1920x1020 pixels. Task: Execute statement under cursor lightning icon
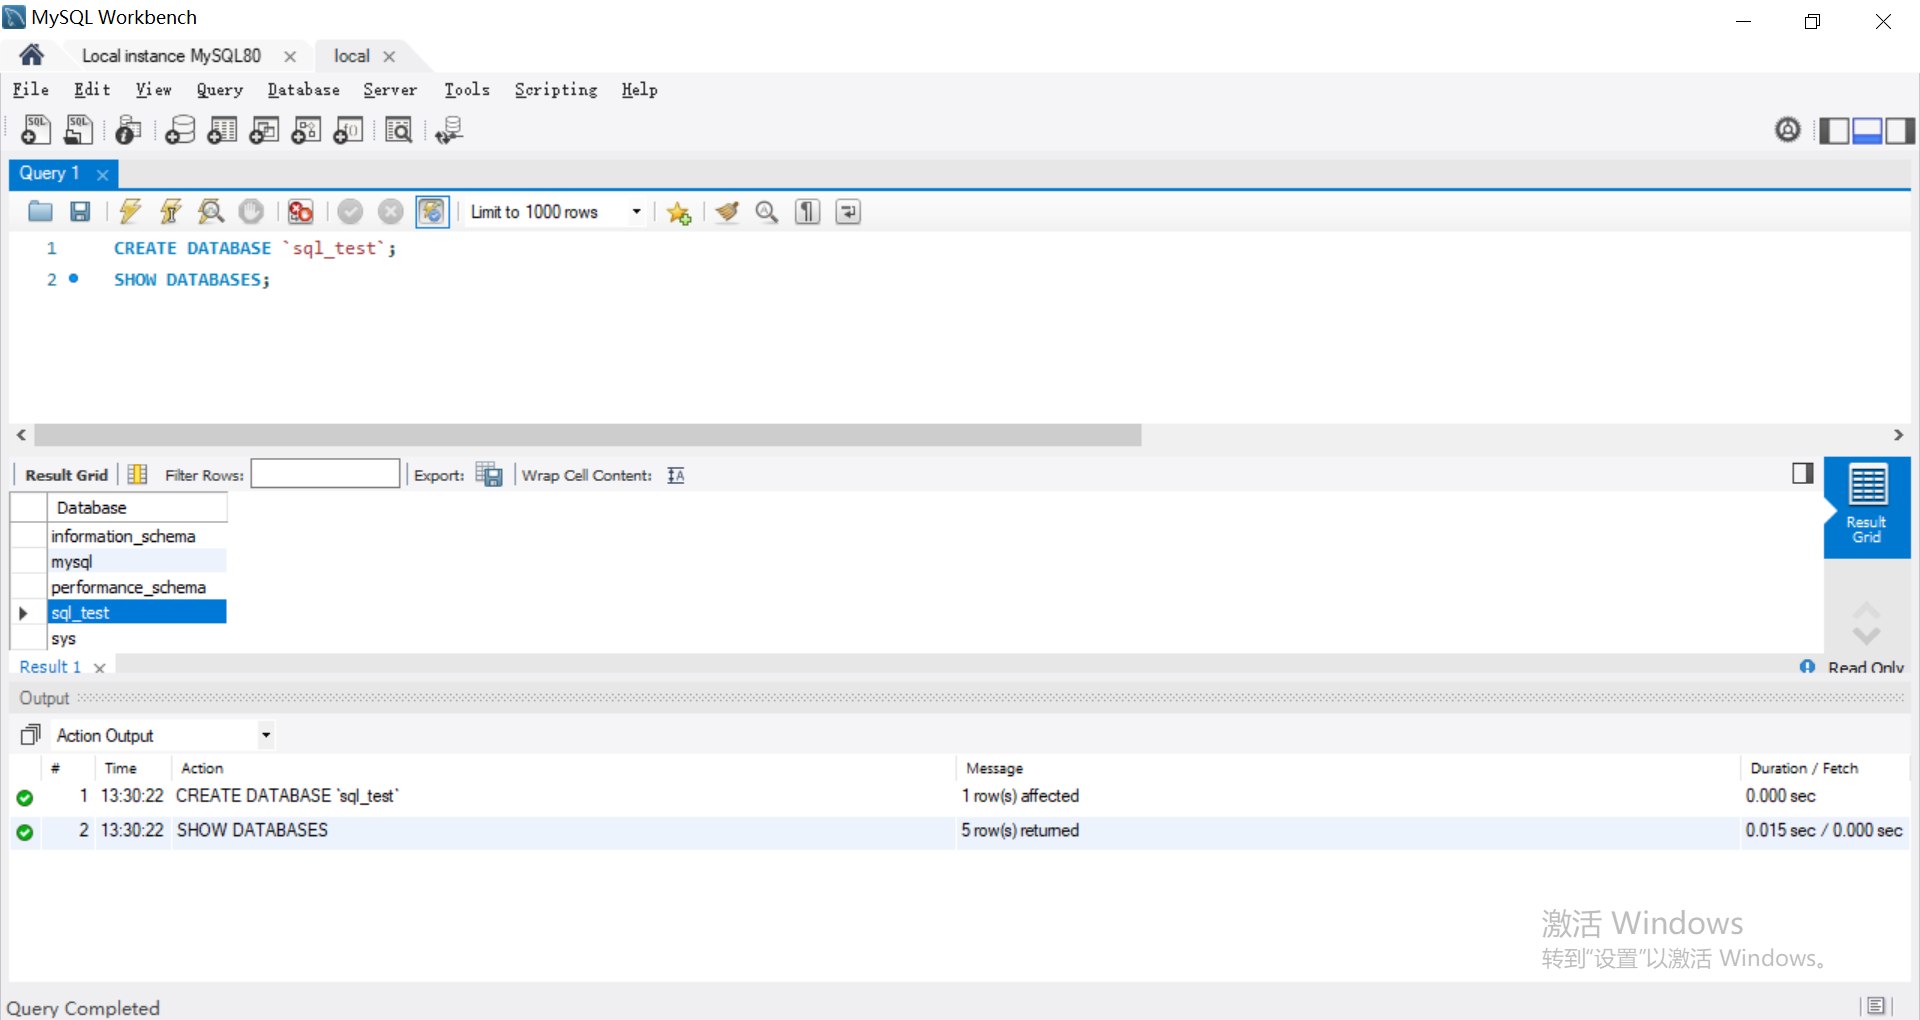click(171, 212)
